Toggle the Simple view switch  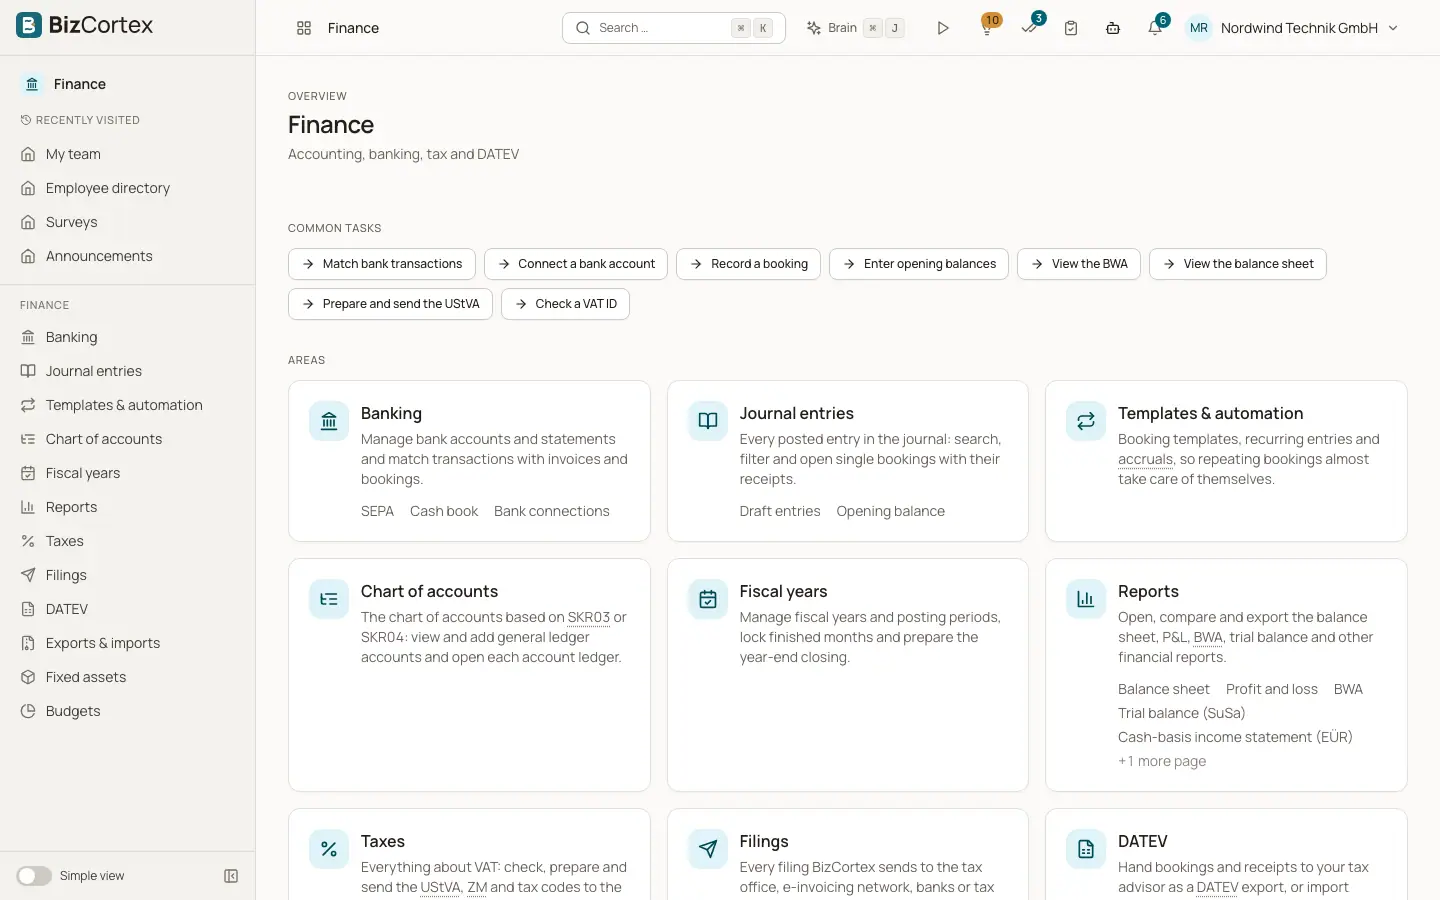coord(34,876)
